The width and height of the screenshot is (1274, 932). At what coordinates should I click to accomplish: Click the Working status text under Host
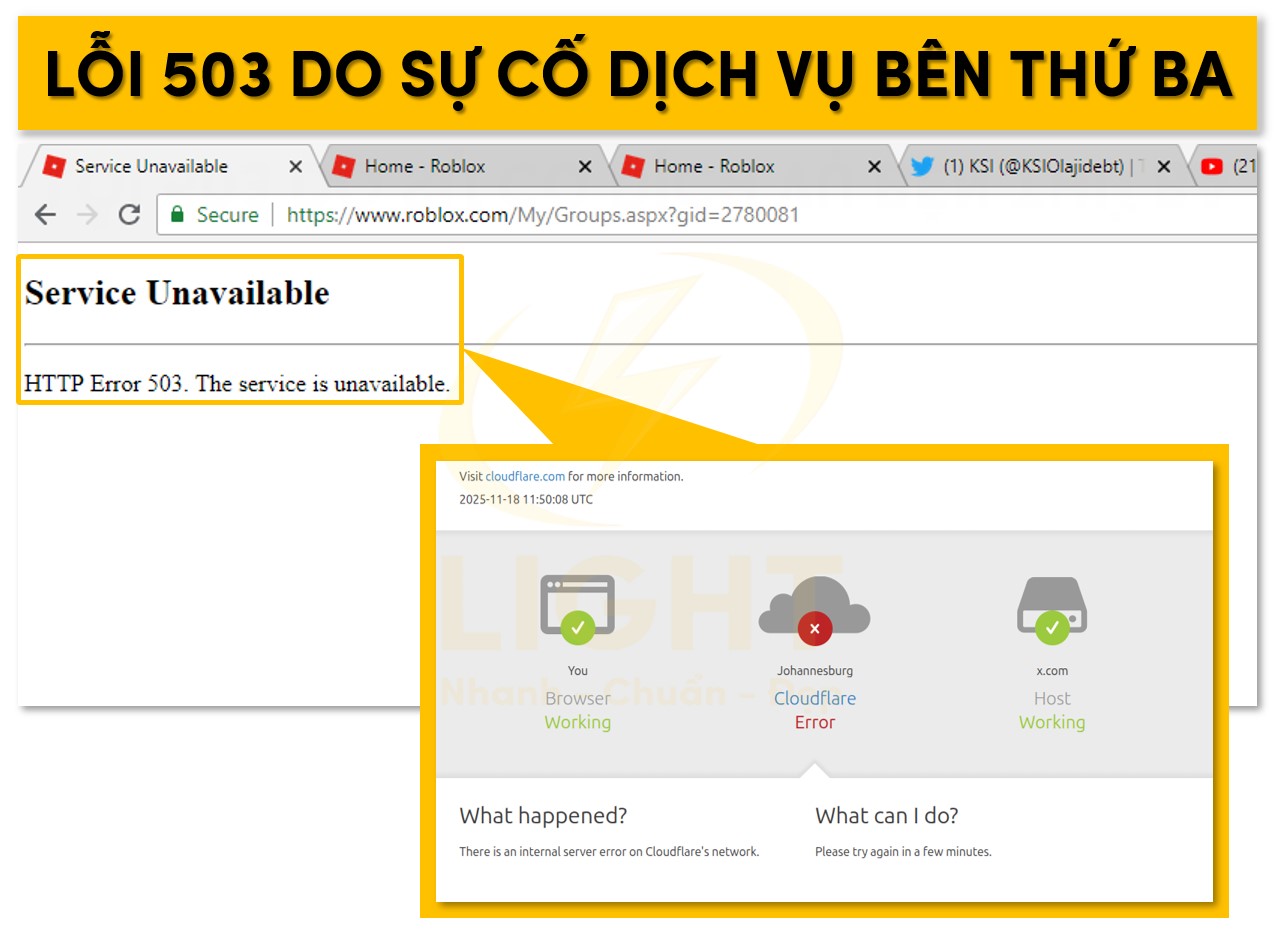pyautogui.click(x=1052, y=722)
